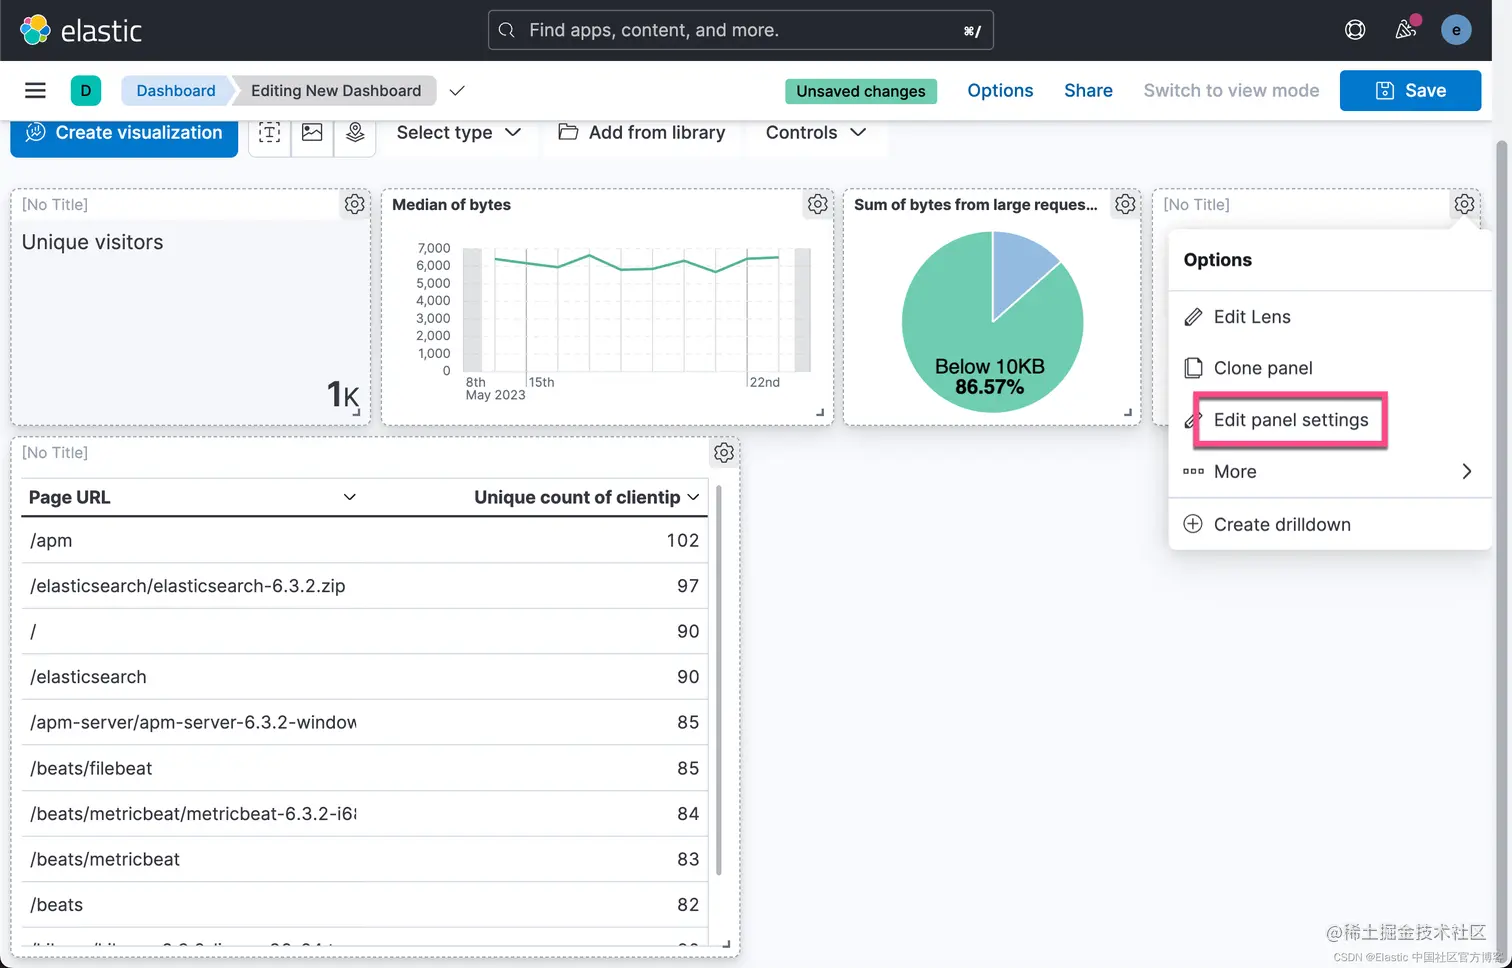The height and width of the screenshot is (968, 1512).
Task: Add a maps panel icon
Action: [x=355, y=133]
